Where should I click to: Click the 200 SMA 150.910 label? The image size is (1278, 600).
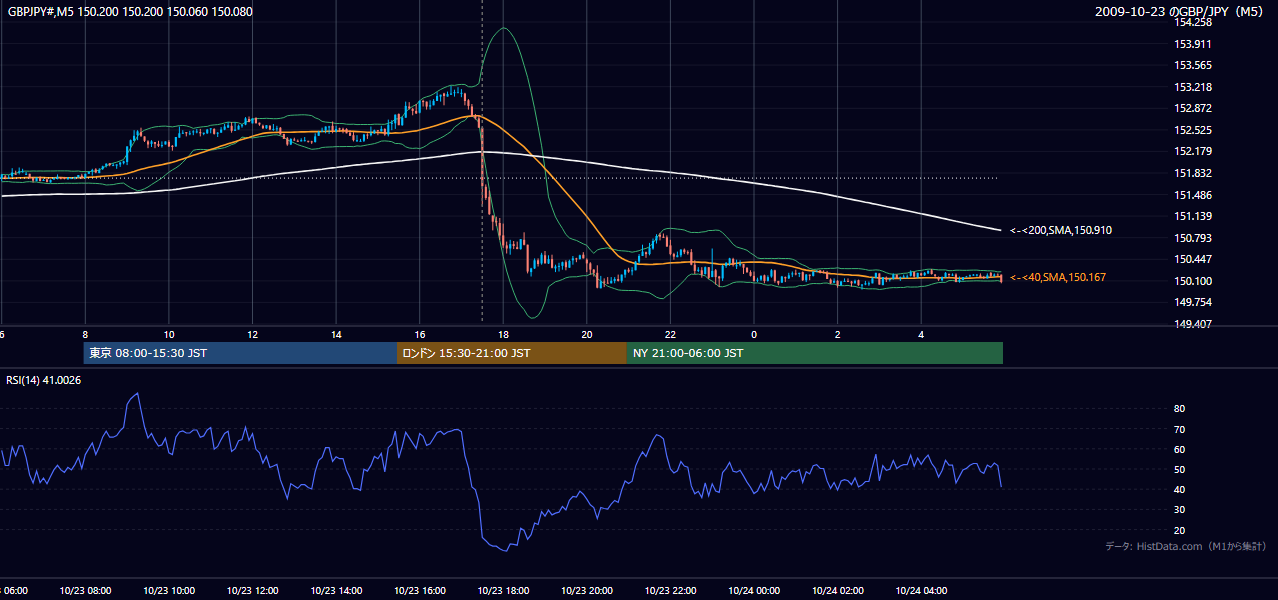[x=1061, y=231]
